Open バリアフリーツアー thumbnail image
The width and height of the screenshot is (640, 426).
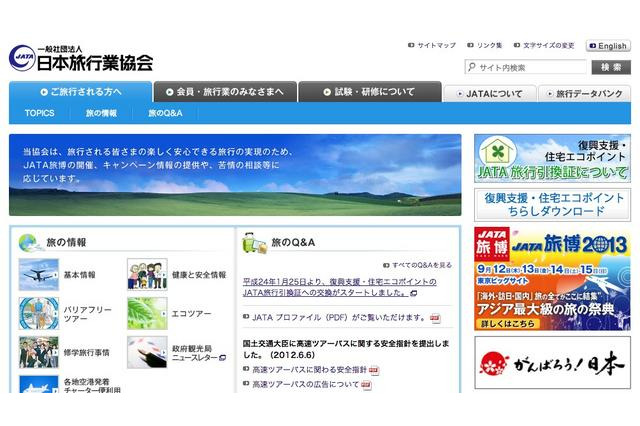tap(39, 313)
